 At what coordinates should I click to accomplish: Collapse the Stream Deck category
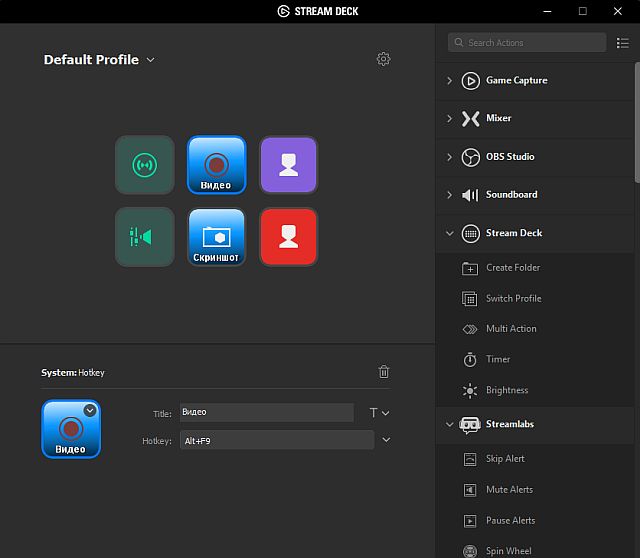click(x=449, y=233)
